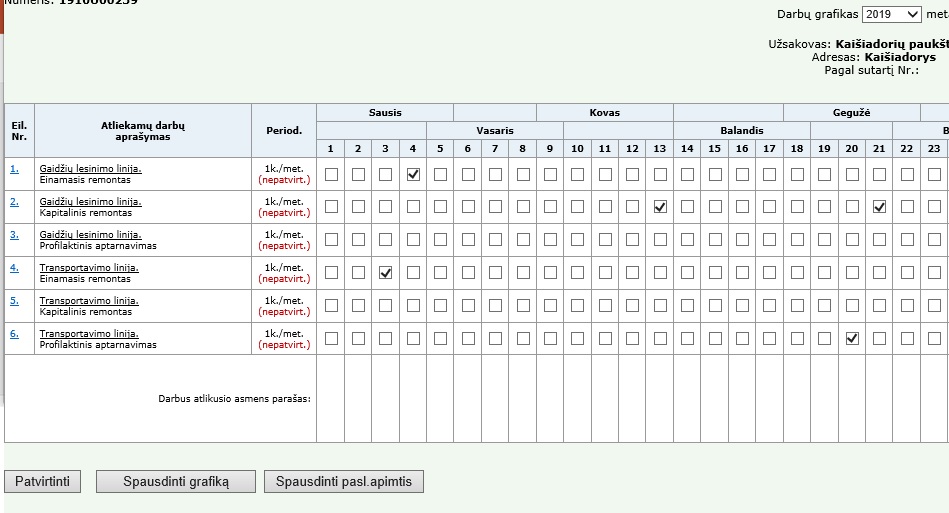Check week 12 checkbox in row 1

[x=632, y=174]
